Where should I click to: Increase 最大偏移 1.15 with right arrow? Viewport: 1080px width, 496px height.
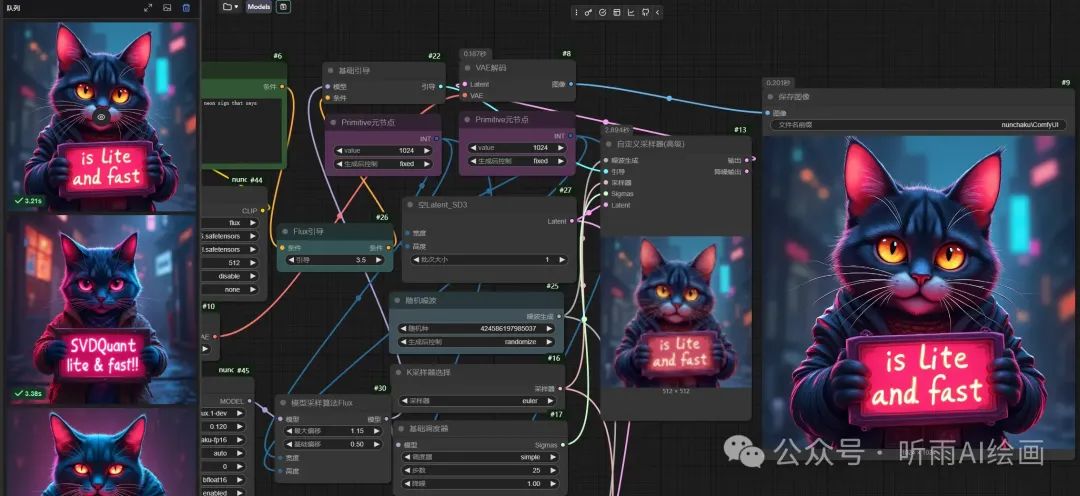[x=378, y=431]
